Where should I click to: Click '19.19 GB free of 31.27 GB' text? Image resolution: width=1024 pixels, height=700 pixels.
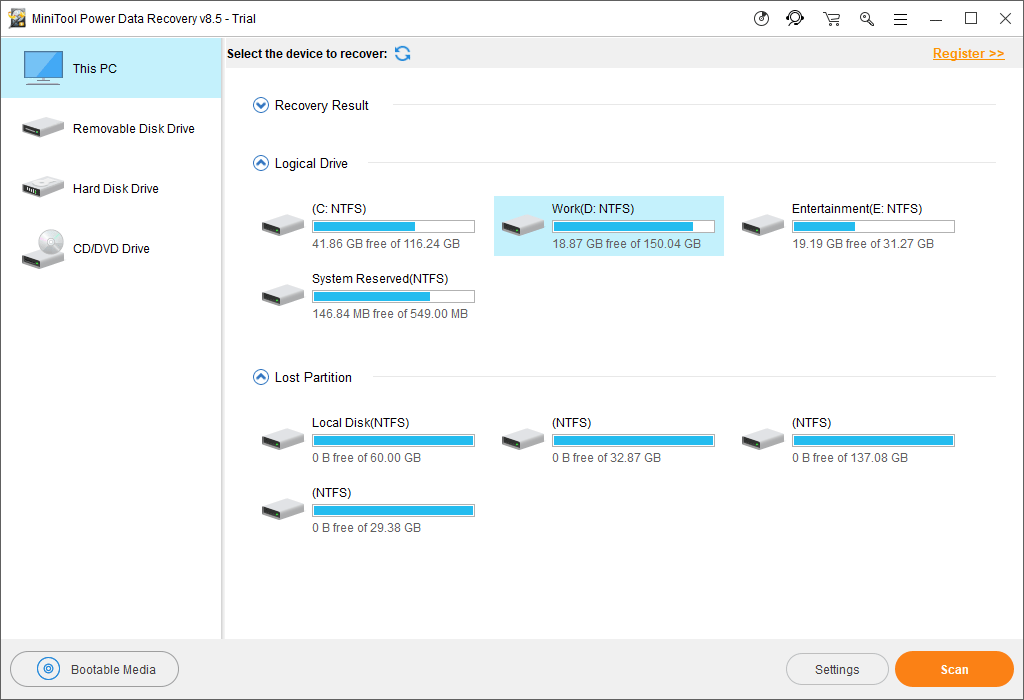863,244
